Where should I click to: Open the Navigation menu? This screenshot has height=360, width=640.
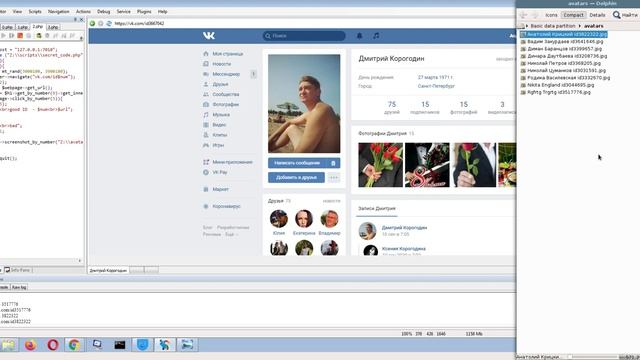[x=59, y=11]
